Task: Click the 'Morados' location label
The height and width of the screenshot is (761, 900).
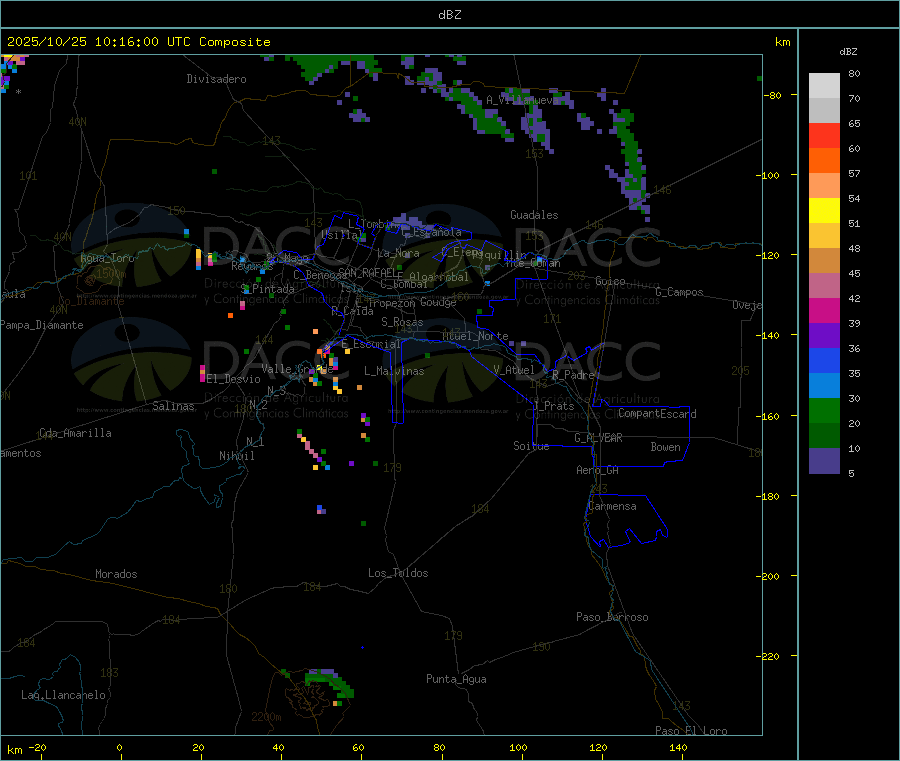Action: tap(117, 574)
